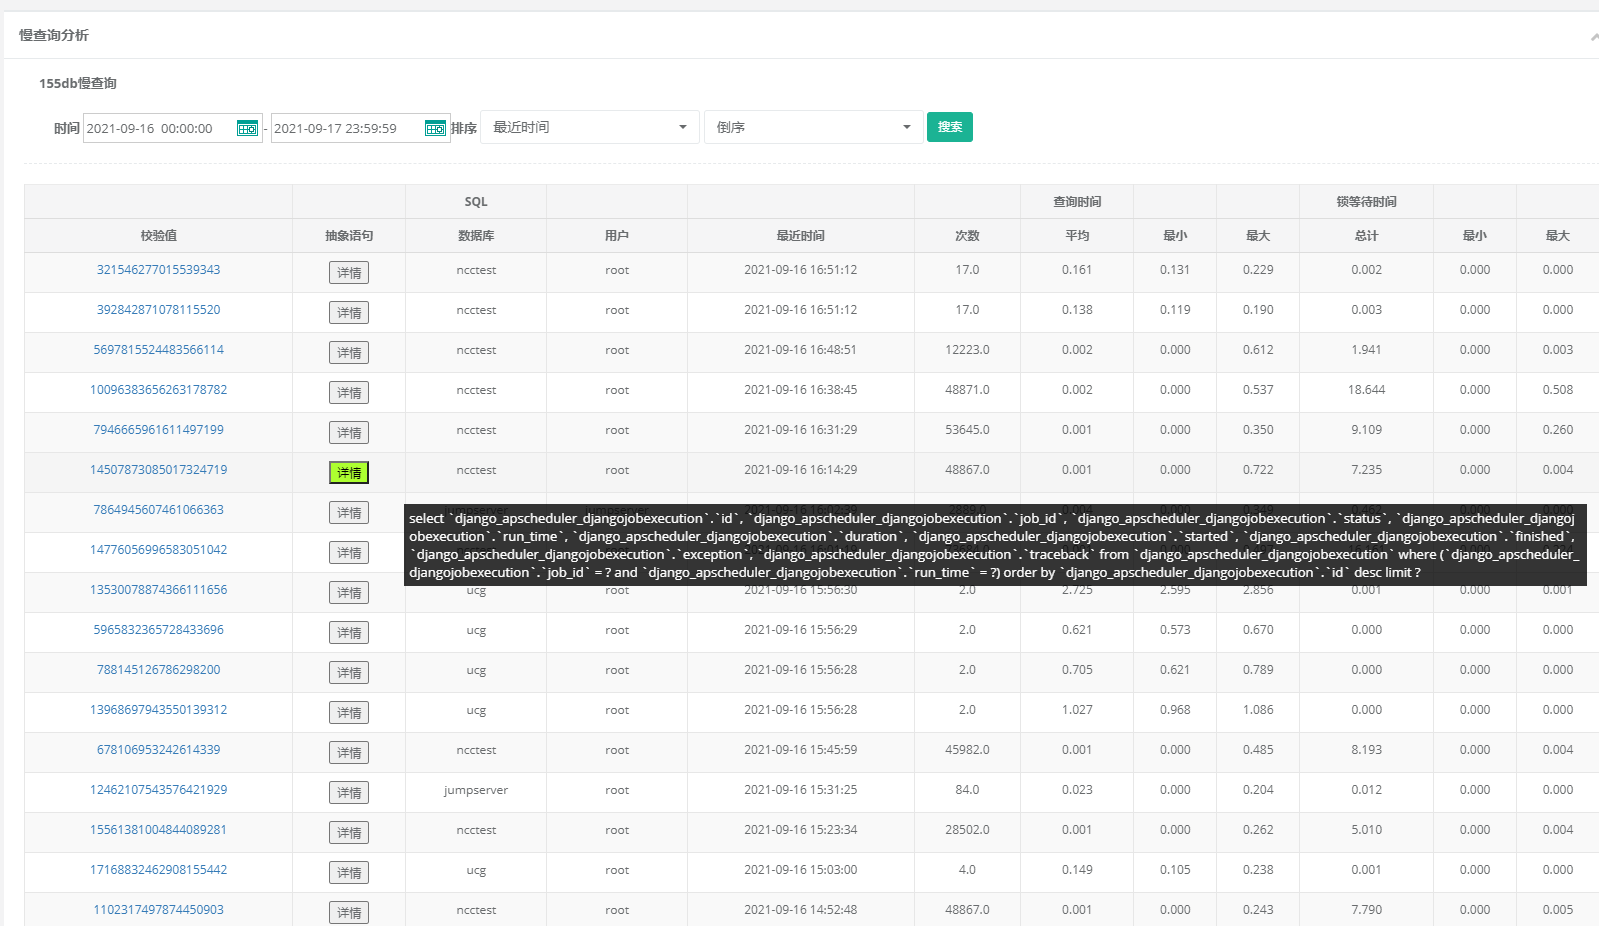Open checksum link 788145126786298200
The image size is (1599, 926).
pos(158,670)
